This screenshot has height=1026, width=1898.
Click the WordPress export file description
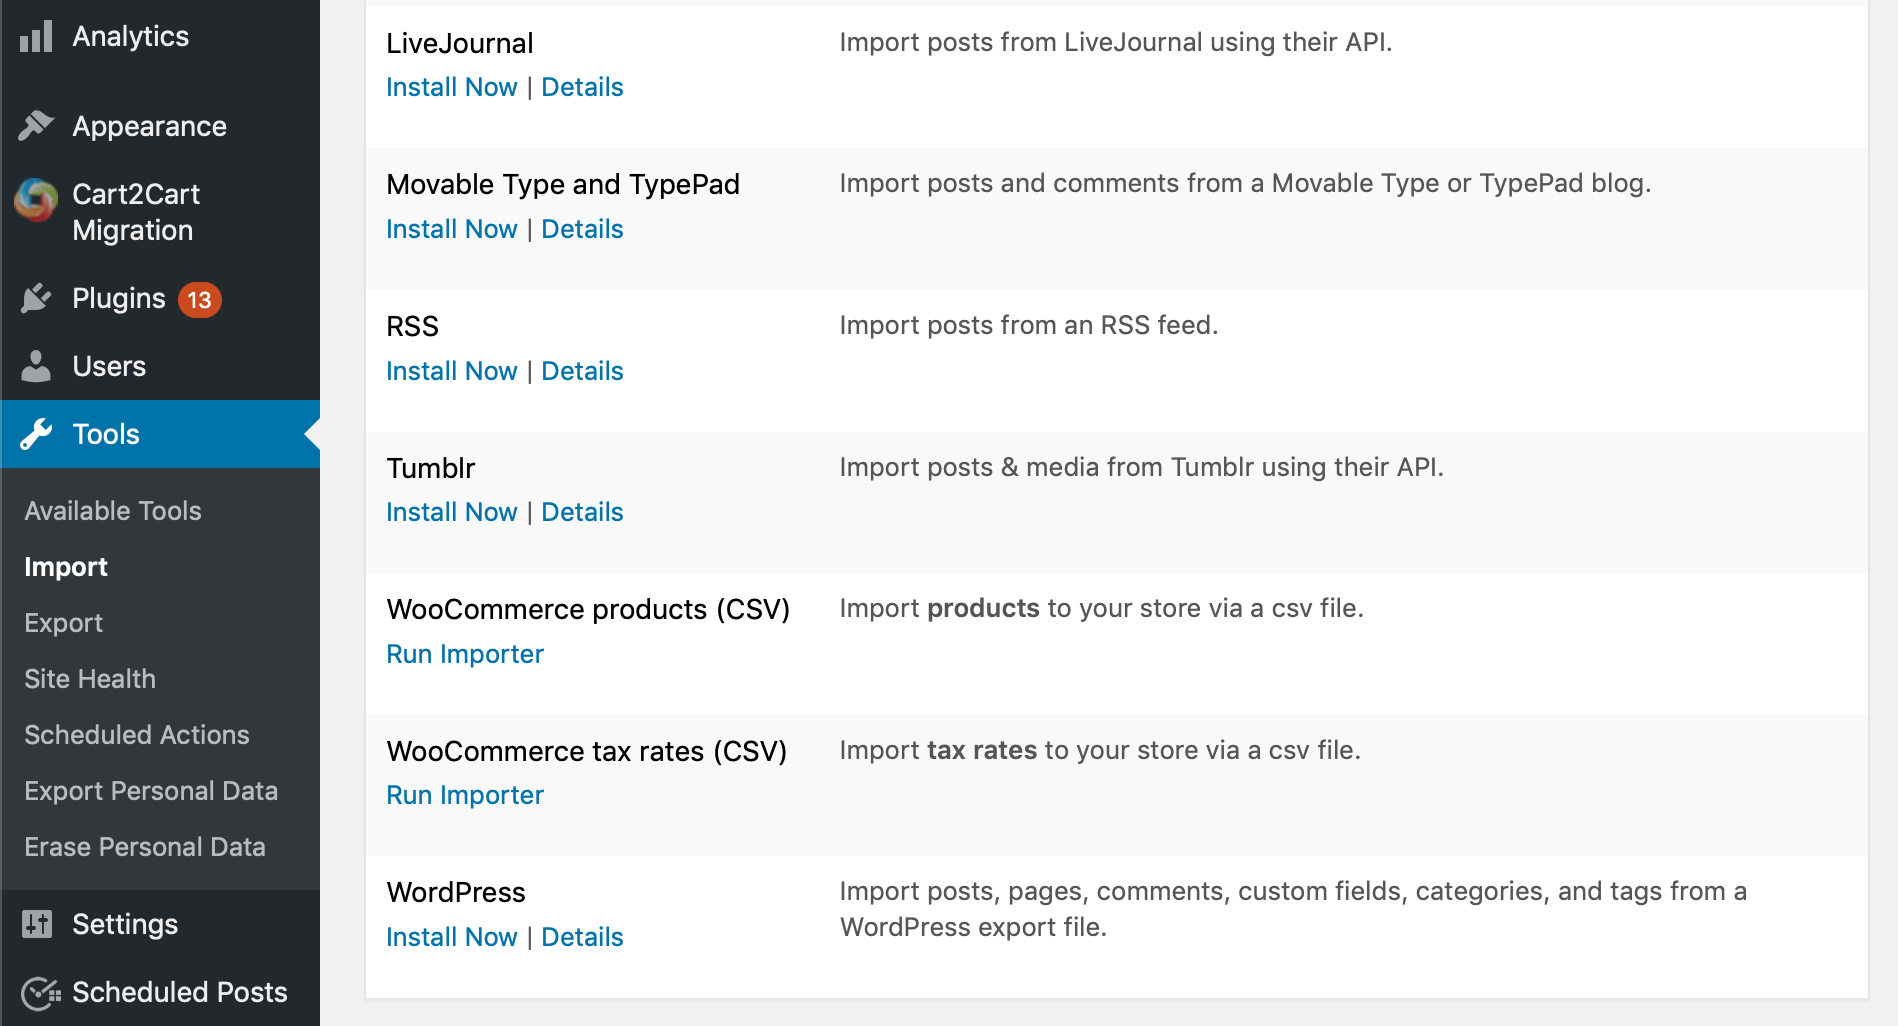[1293, 909]
